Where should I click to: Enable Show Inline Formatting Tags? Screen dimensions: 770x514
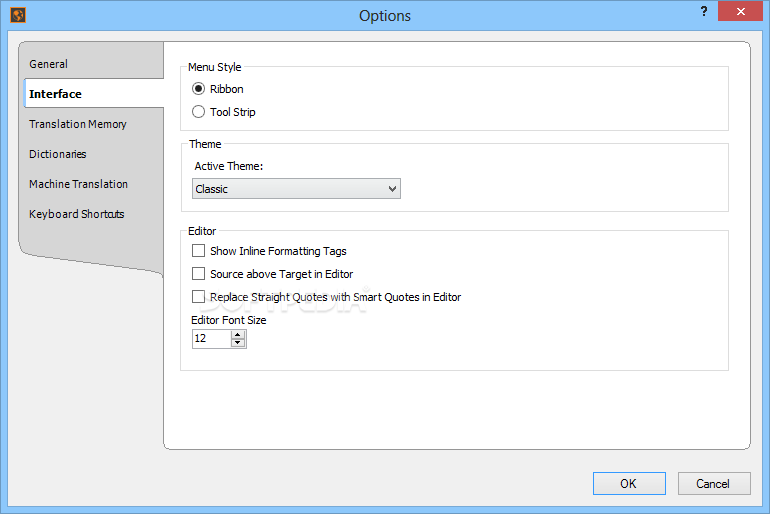pos(198,251)
